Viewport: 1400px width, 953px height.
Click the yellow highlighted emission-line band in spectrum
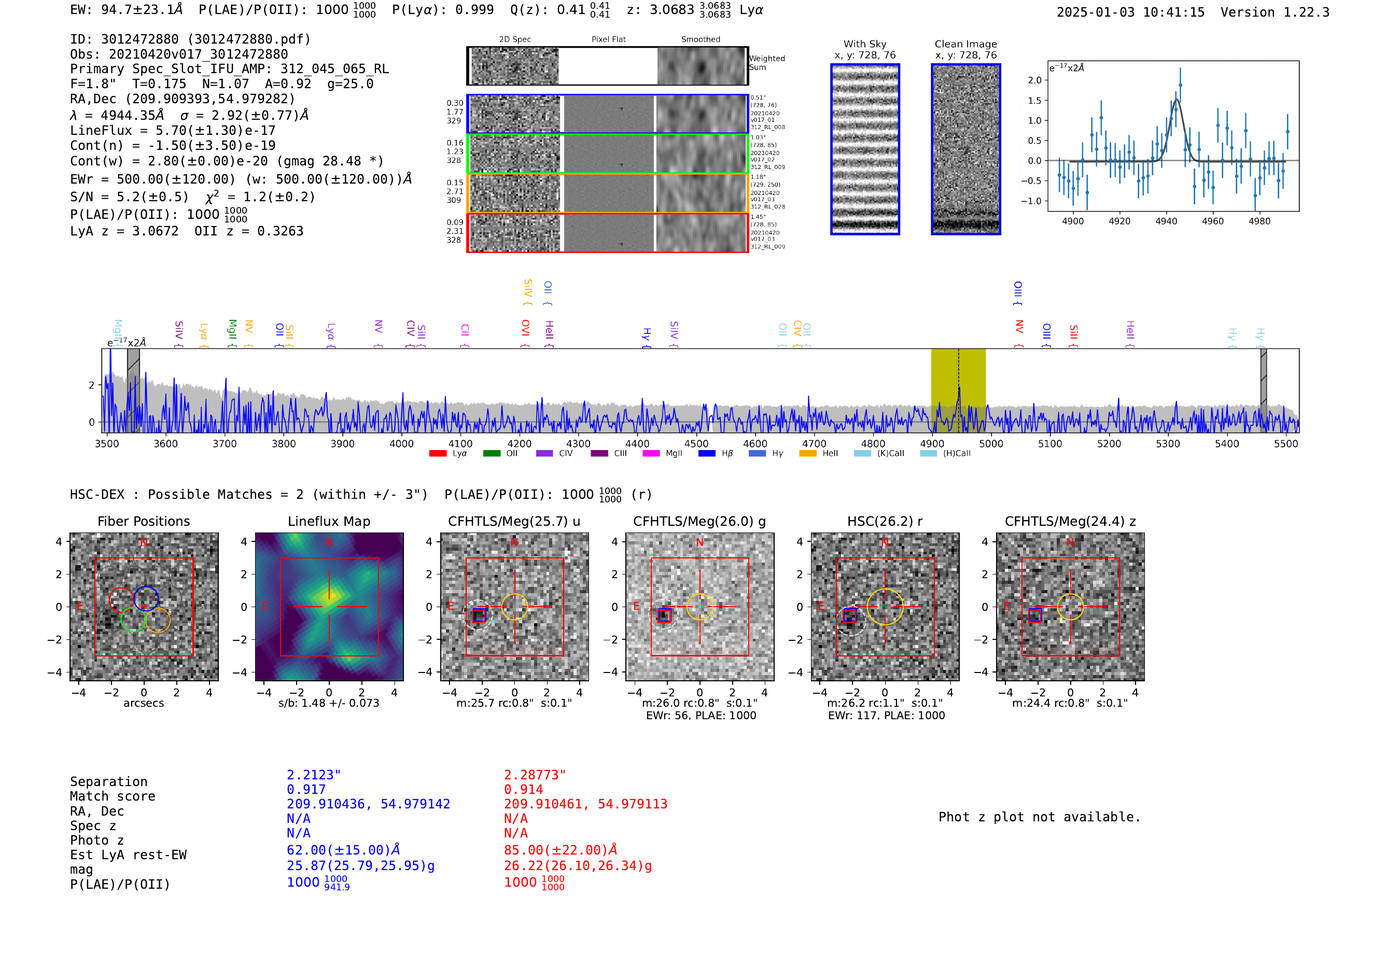[958, 390]
